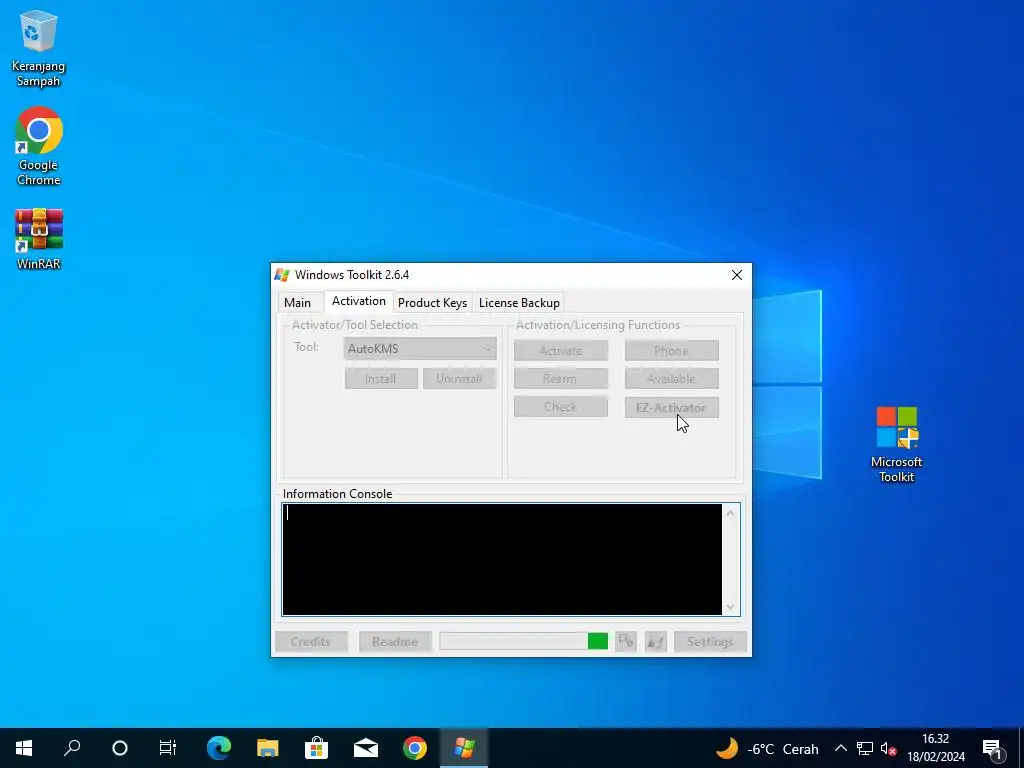This screenshot has height=768, width=1024.
Task: Open File Explorer from taskbar
Action: coord(267,748)
